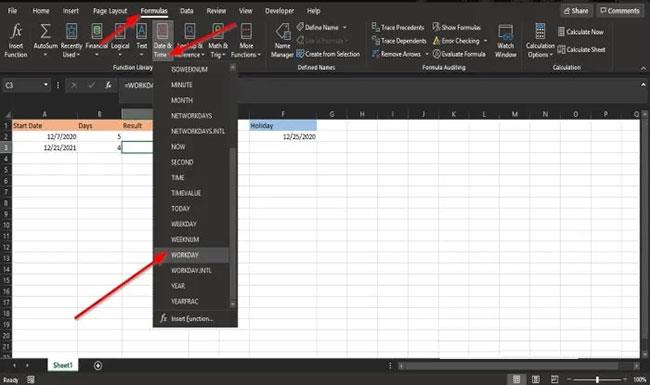
Task: Open the Review tab
Action: click(216, 11)
